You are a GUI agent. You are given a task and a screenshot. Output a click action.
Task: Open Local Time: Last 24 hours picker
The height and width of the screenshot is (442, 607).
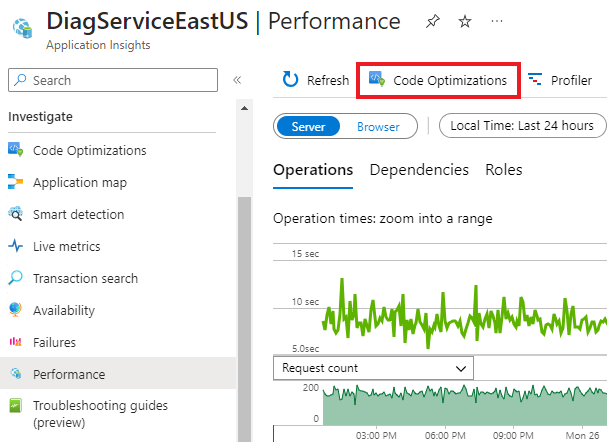click(522, 126)
